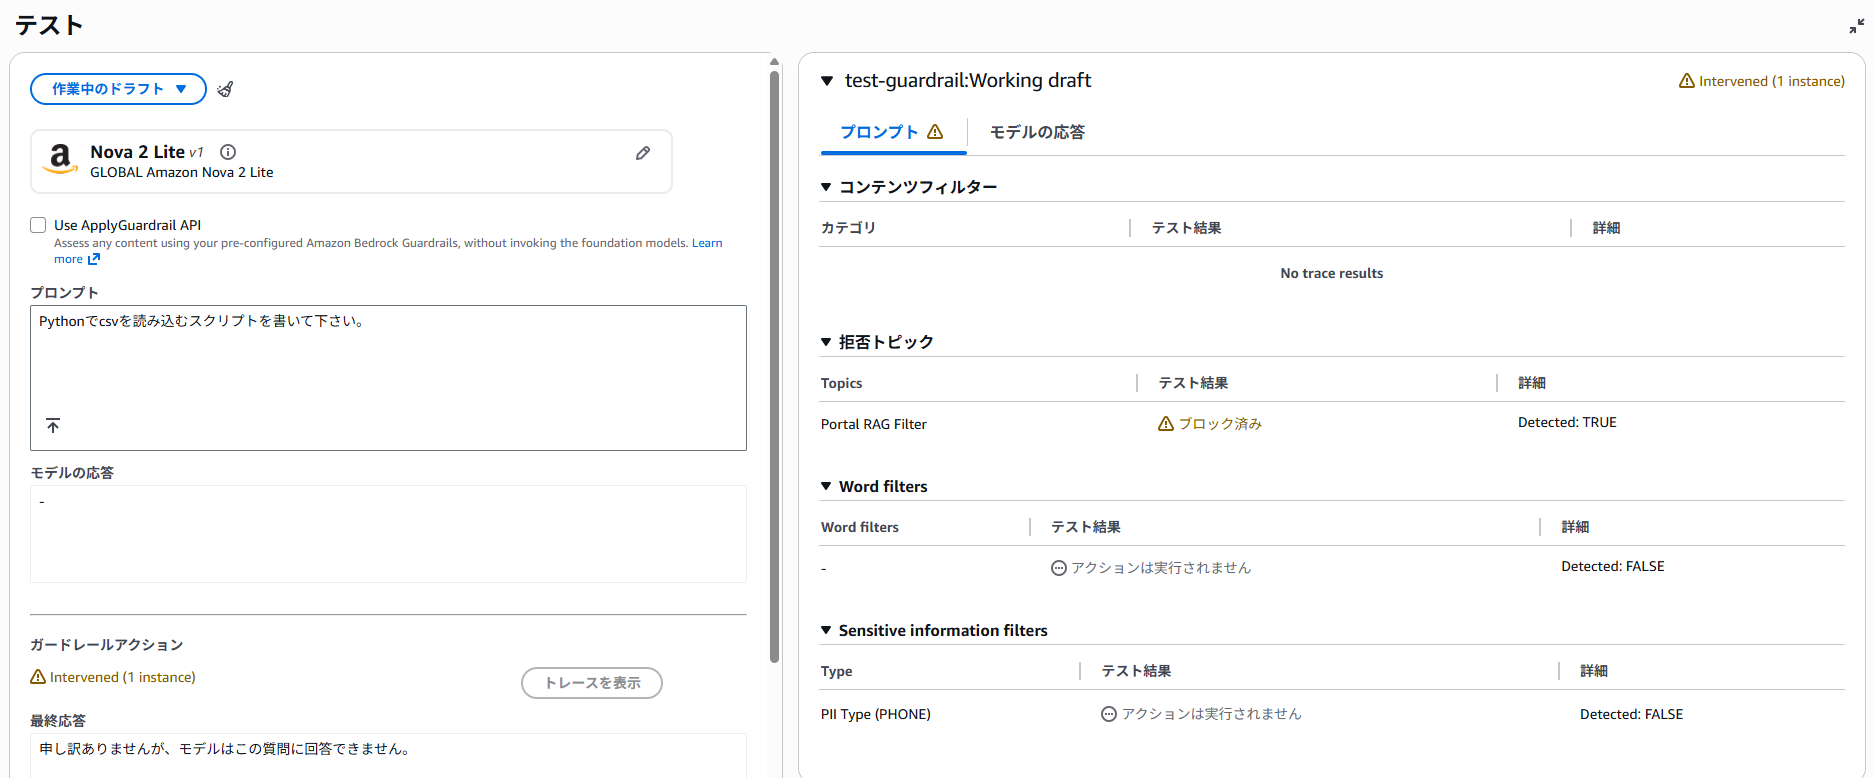This screenshot has width=1874, height=778.
Task: Click the Portal RAG Filter topic cell
Action: point(874,424)
